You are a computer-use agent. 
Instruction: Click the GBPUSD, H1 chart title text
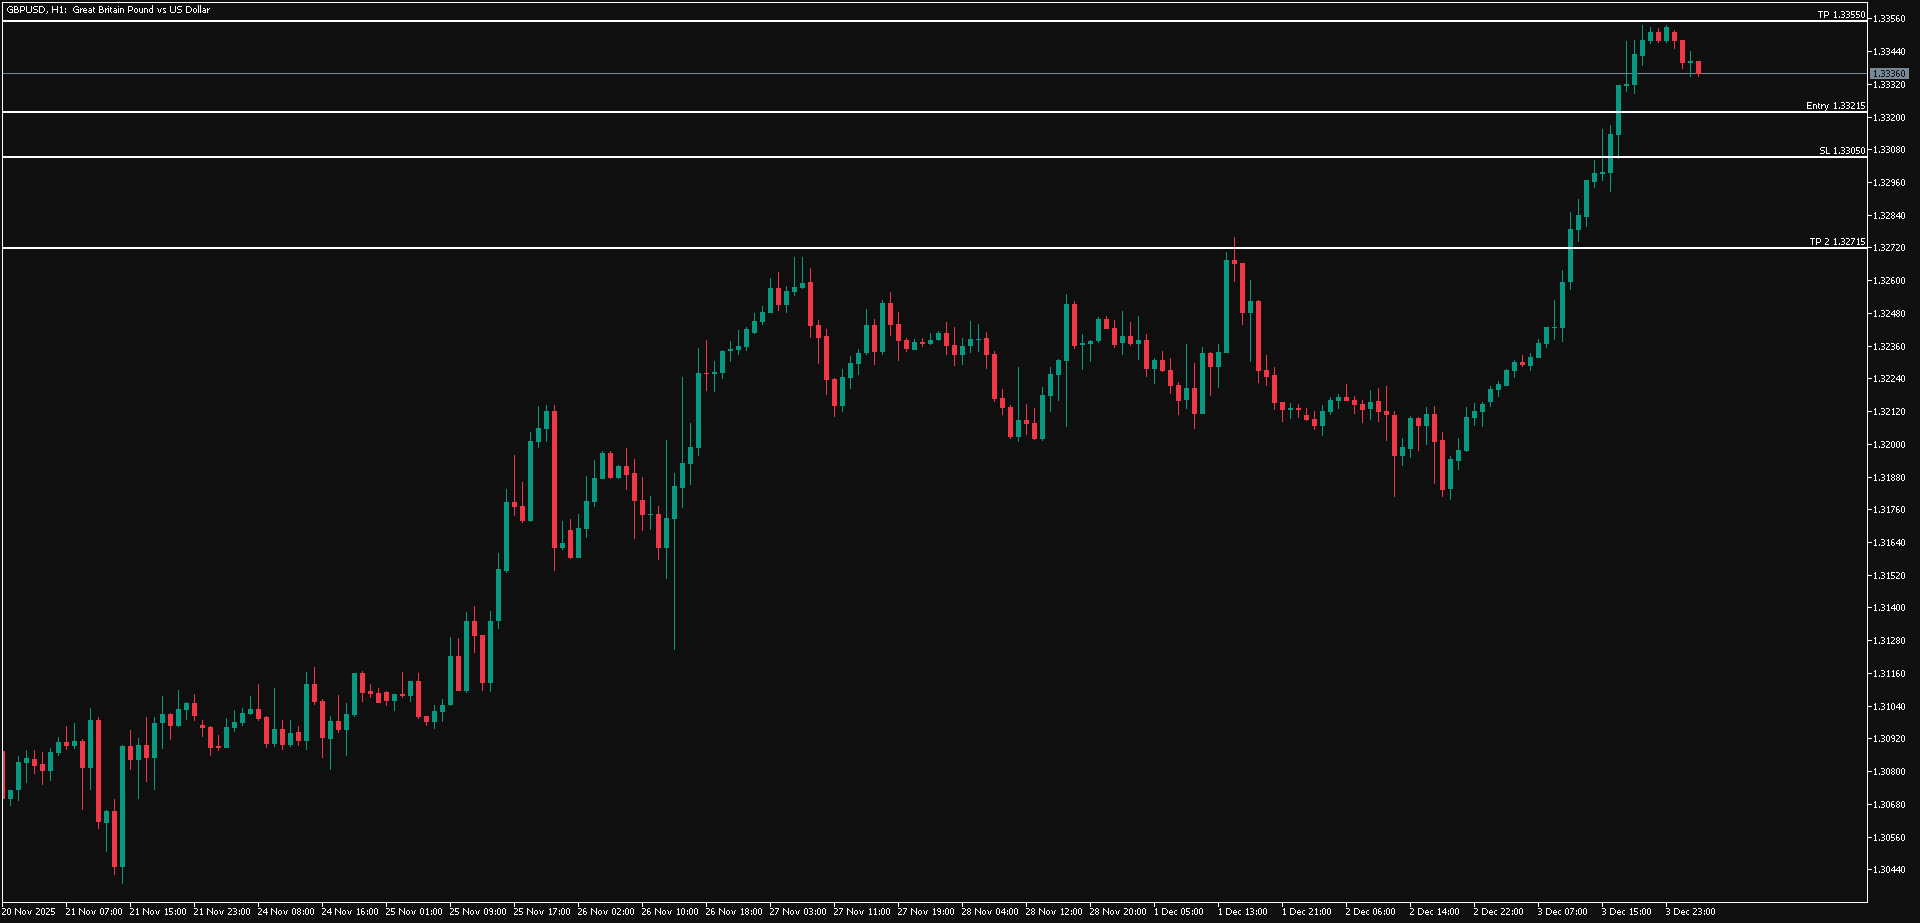point(107,10)
